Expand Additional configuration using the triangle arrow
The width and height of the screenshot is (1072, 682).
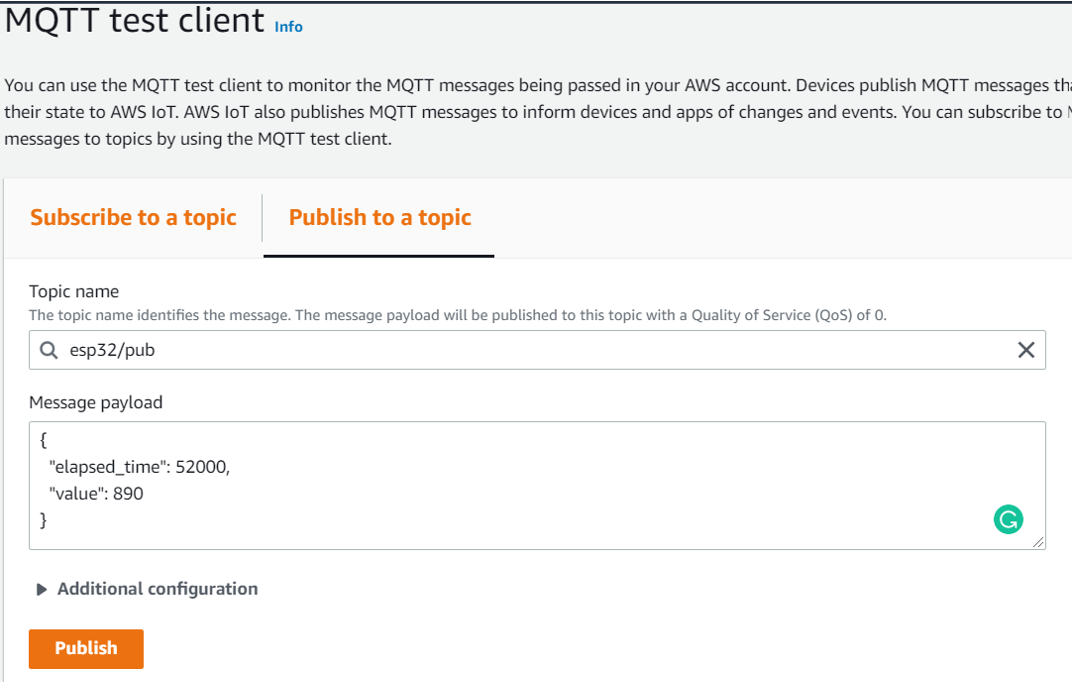(x=41, y=589)
